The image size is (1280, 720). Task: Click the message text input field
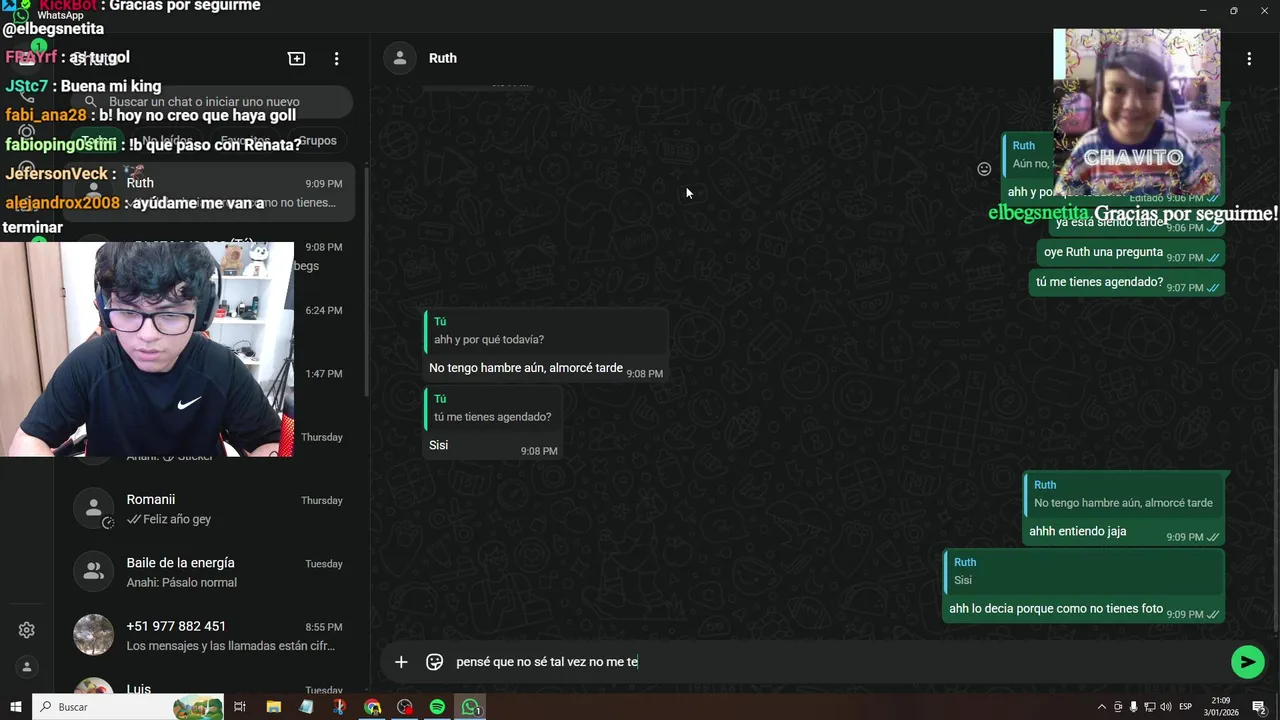[x=838, y=662]
